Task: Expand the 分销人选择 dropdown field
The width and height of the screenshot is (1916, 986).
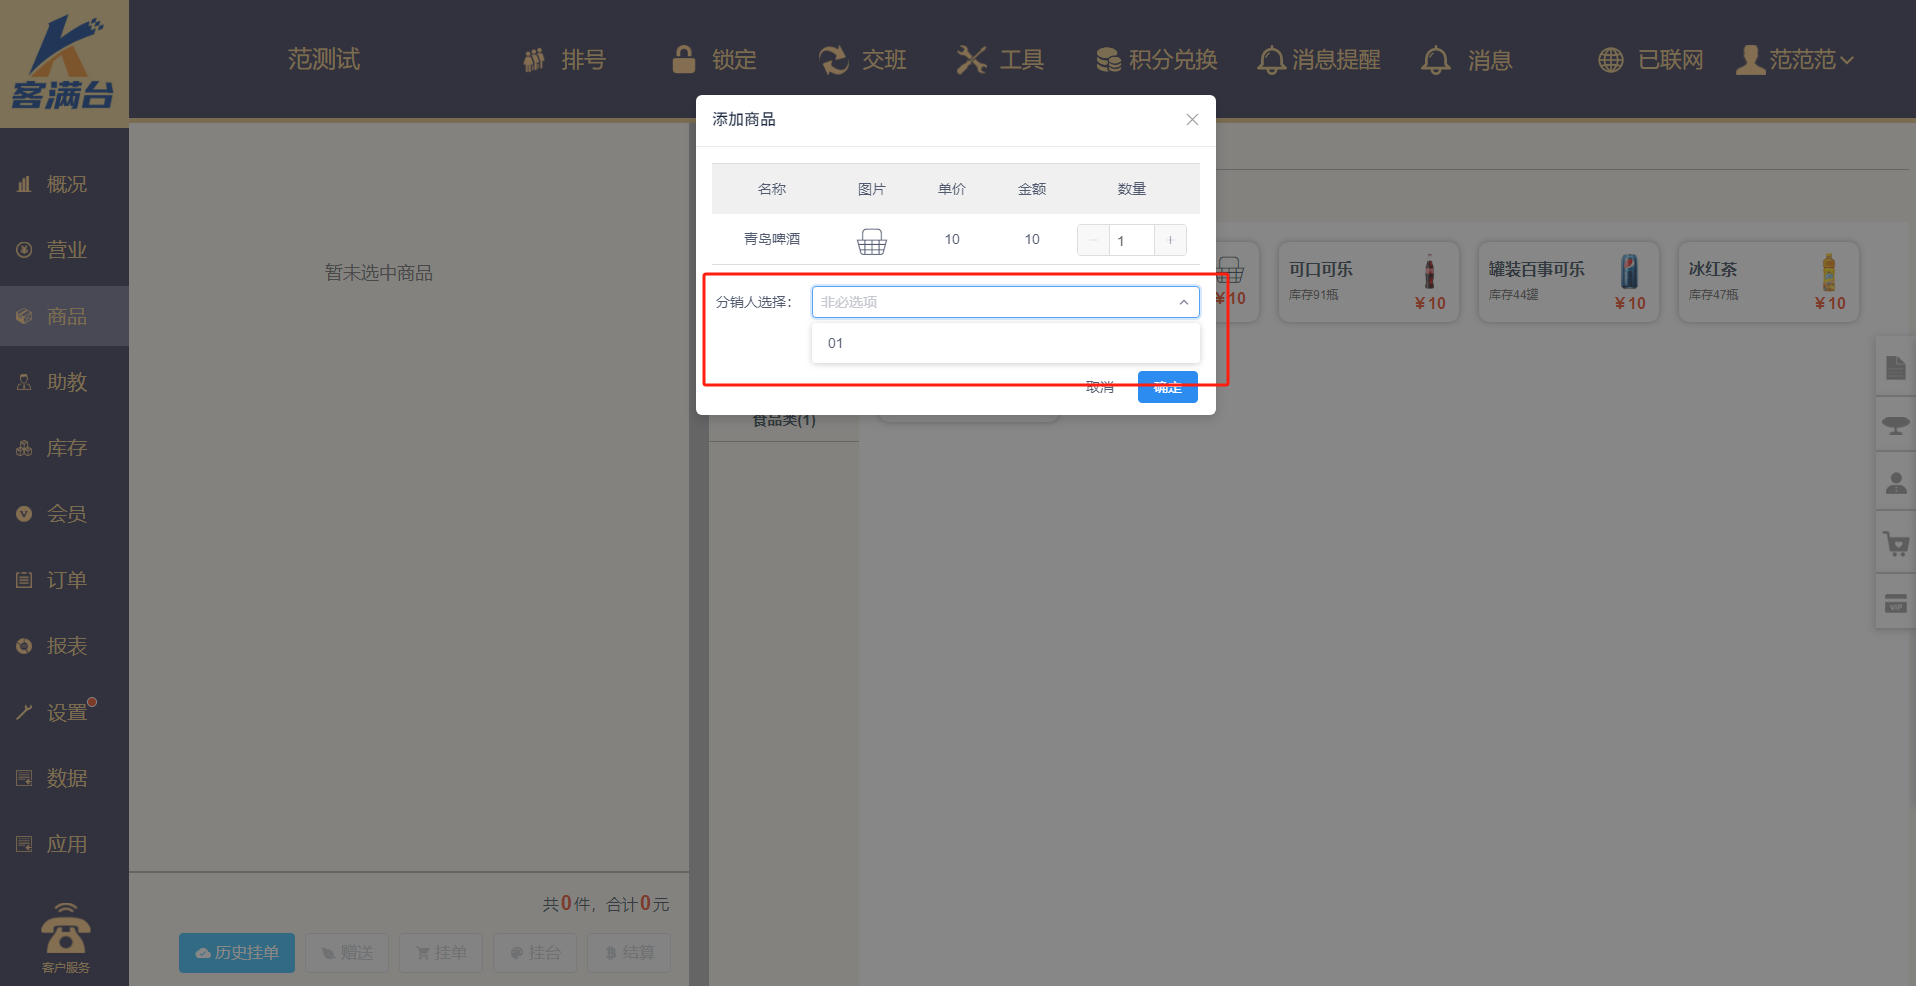Action: point(1004,302)
